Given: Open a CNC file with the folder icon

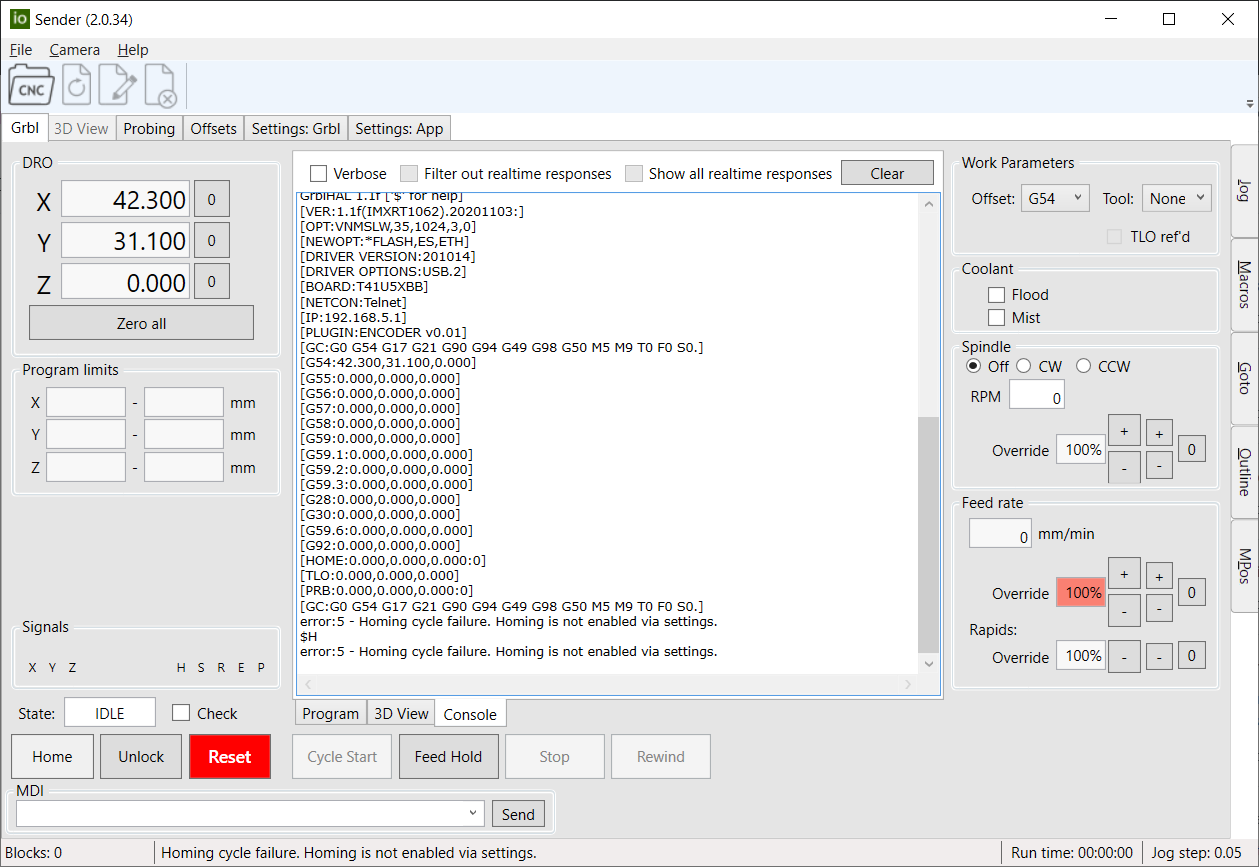Looking at the screenshot, I should (x=31, y=85).
